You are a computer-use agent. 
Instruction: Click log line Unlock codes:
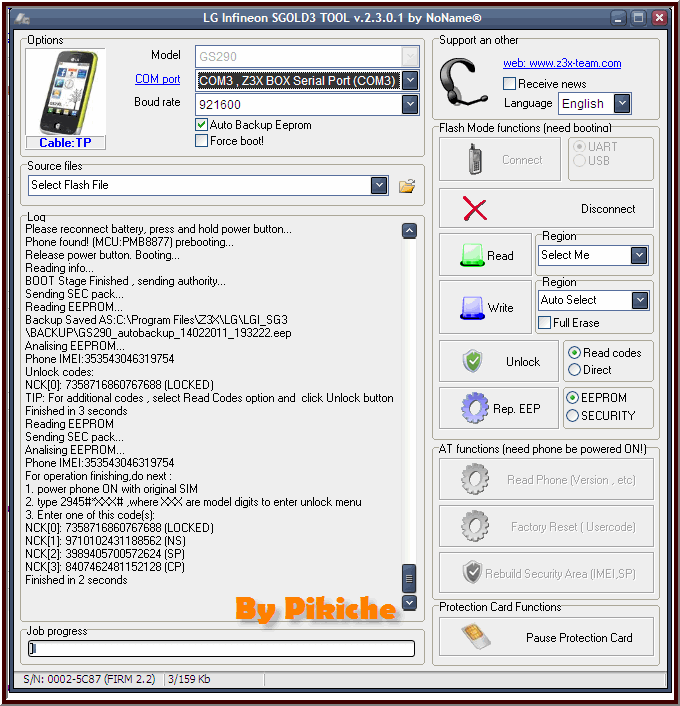click(x=59, y=372)
